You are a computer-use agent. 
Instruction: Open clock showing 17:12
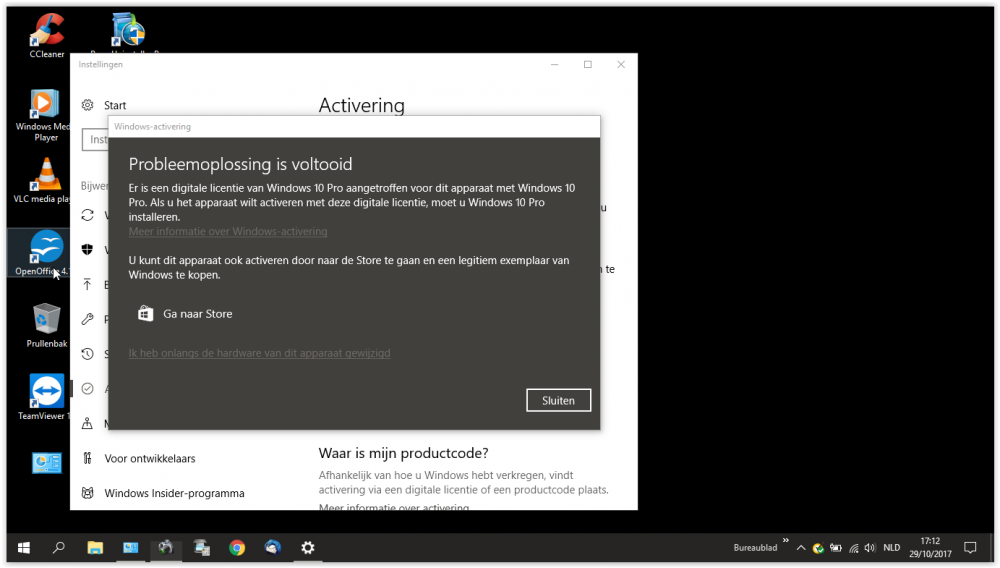(x=930, y=548)
